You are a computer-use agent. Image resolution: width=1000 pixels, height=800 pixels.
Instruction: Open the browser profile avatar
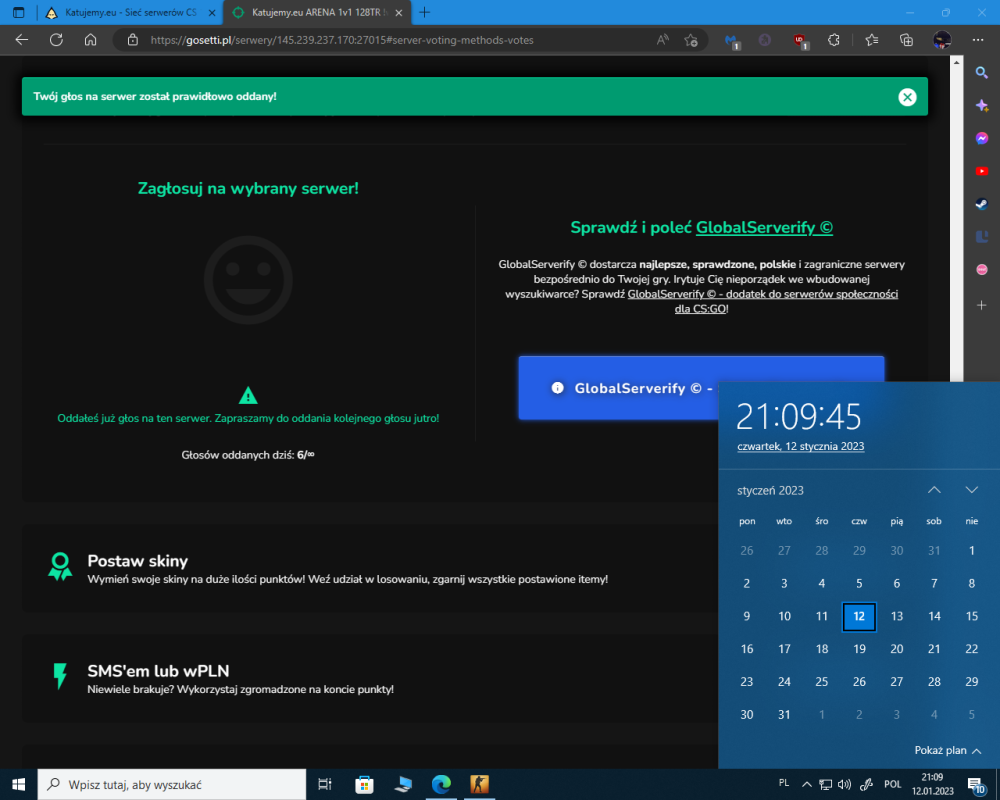(x=942, y=40)
